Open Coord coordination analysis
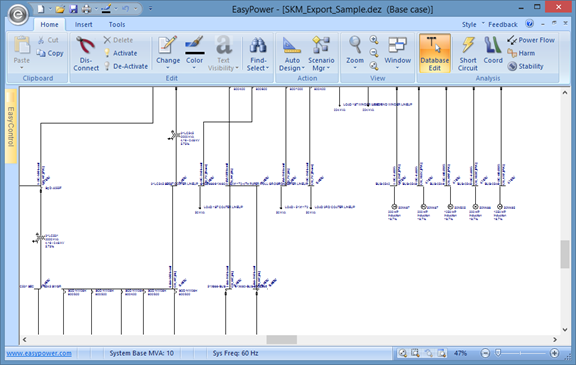The image size is (576, 365). coord(493,50)
